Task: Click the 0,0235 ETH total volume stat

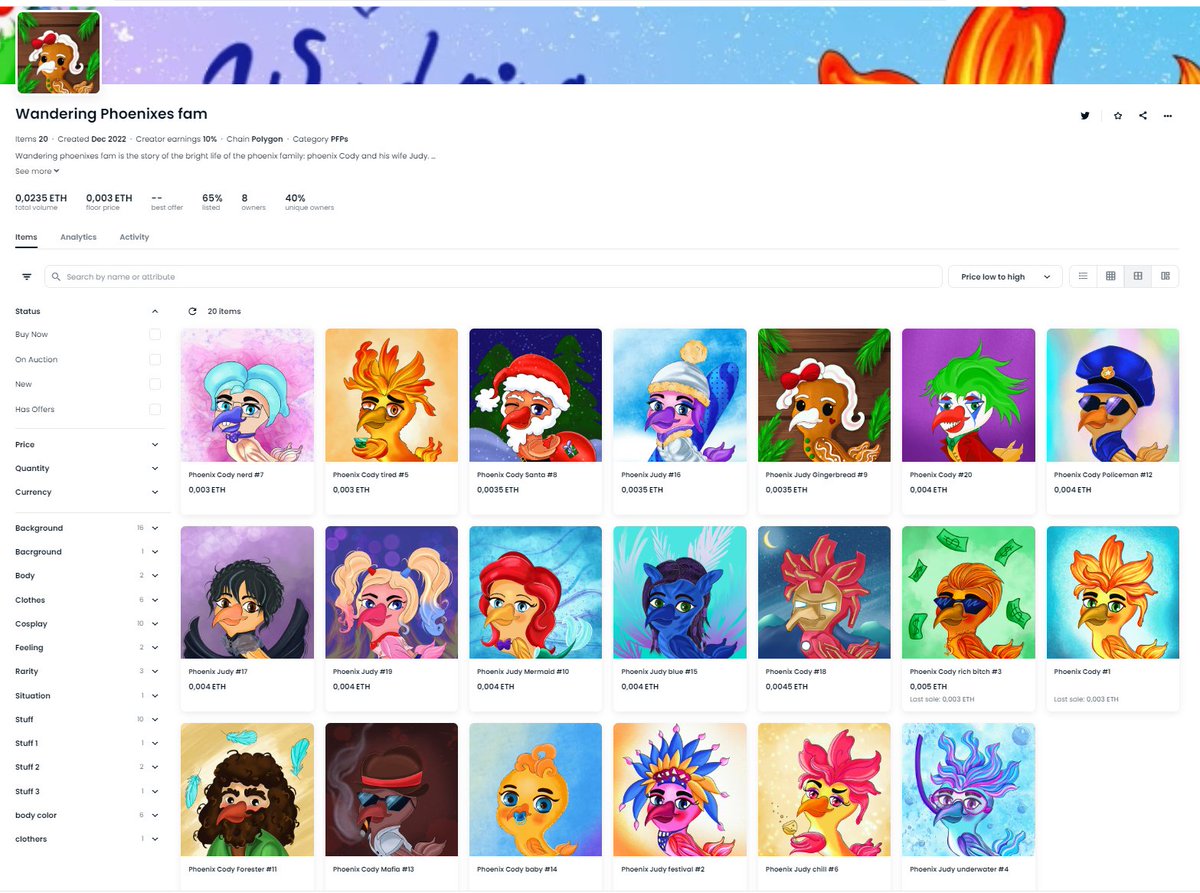Action: point(41,202)
